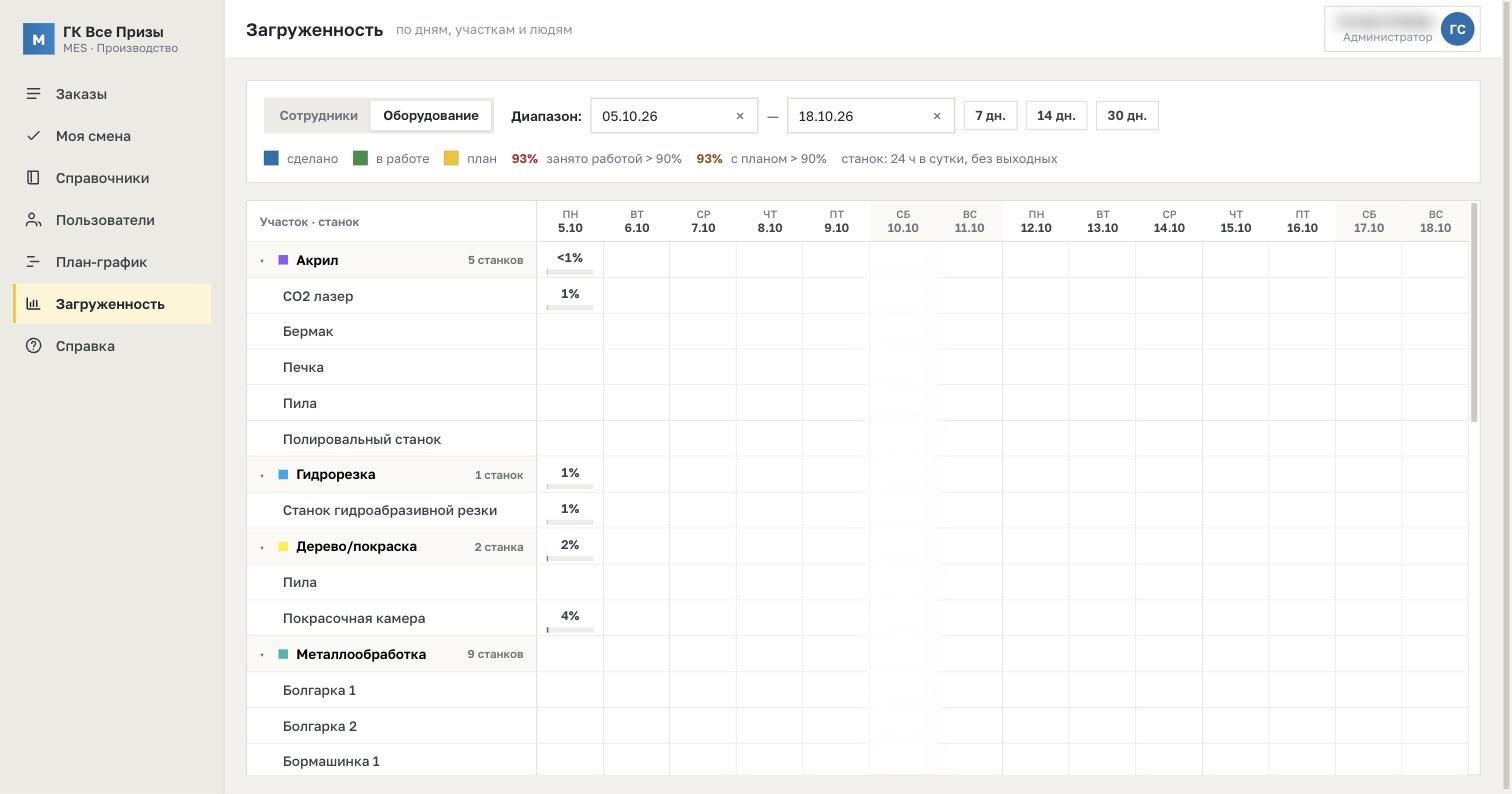Click the table's vertical scrollbar
Viewport: 1512px width, 794px height.
coord(1474,312)
